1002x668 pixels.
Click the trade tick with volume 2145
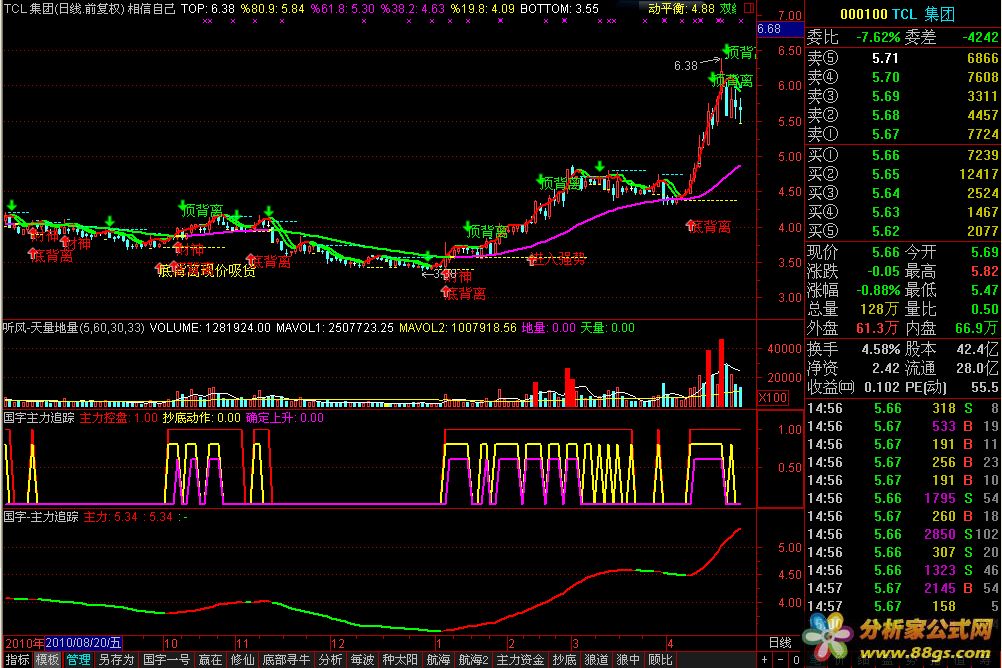[902, 587]
